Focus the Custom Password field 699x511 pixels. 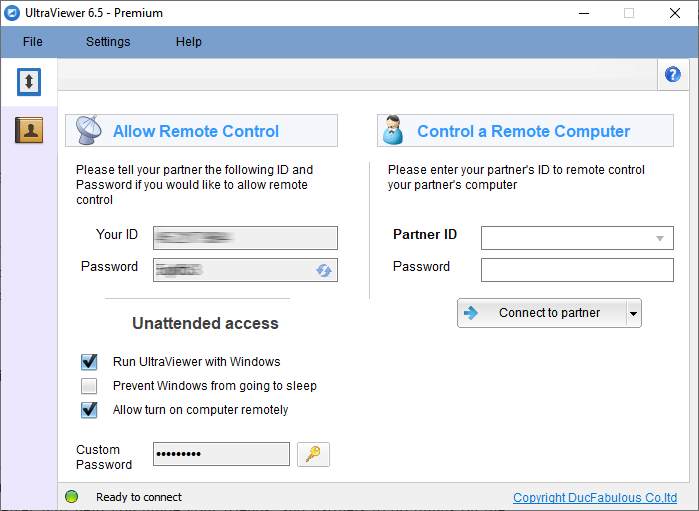coord(221,454)
